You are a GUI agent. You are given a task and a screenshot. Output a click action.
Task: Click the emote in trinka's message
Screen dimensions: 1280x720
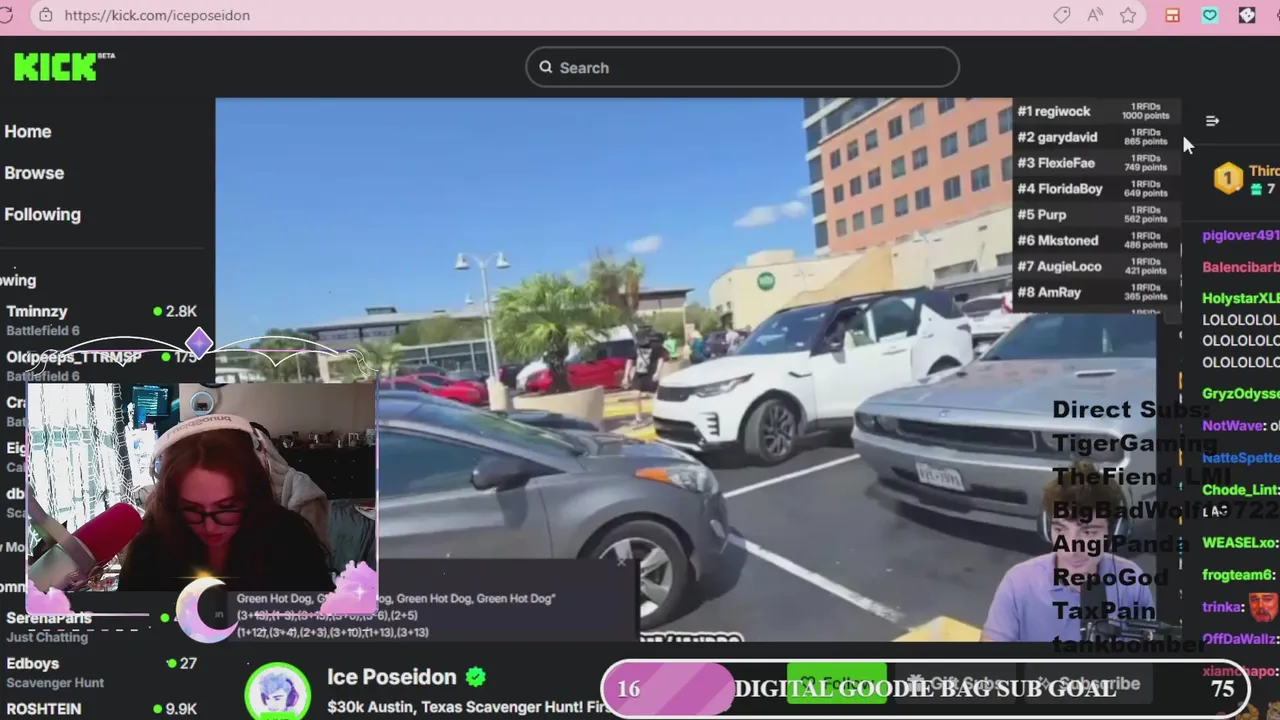pos(1264,607)
